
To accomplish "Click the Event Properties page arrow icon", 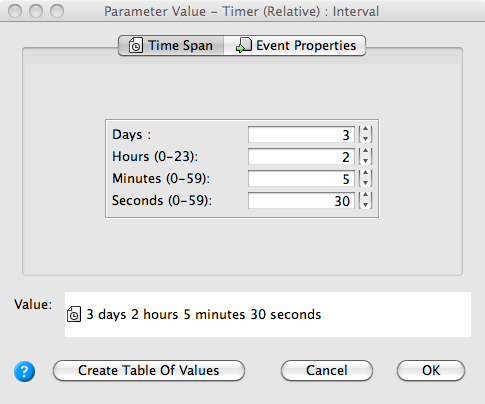I will (244, 45).
